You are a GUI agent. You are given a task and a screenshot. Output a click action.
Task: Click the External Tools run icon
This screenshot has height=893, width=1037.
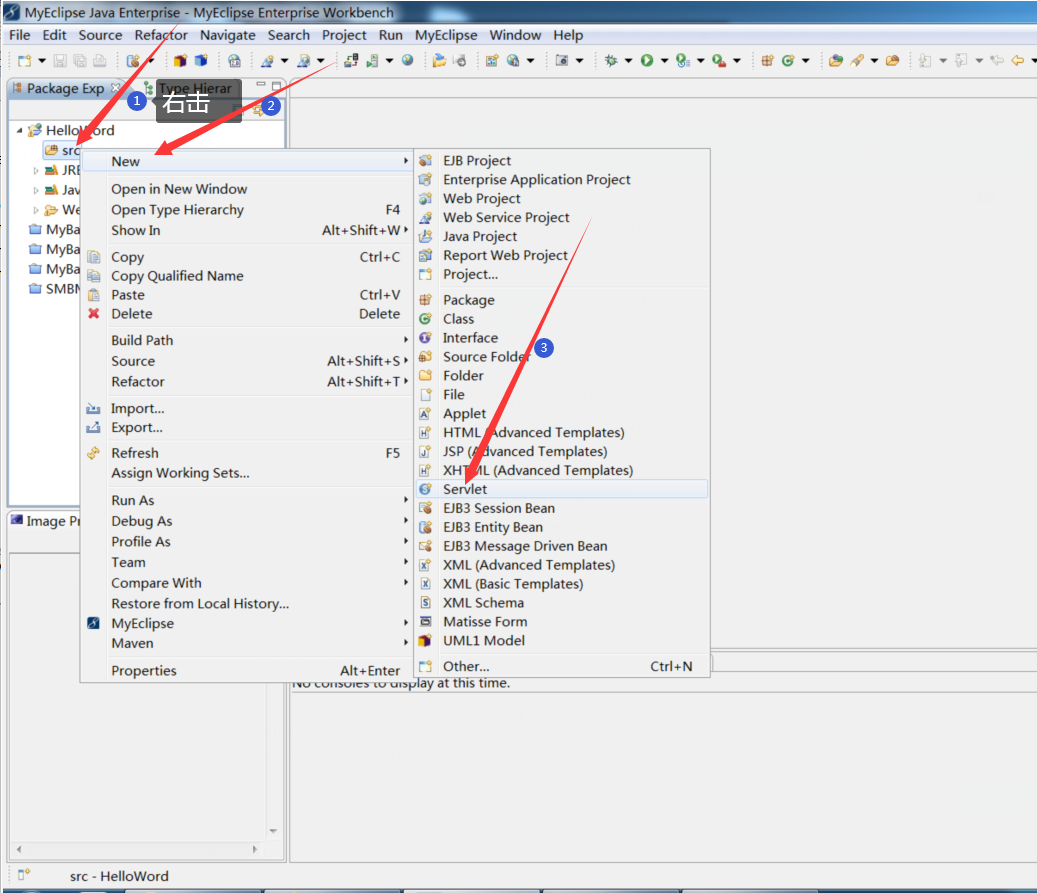719,61
